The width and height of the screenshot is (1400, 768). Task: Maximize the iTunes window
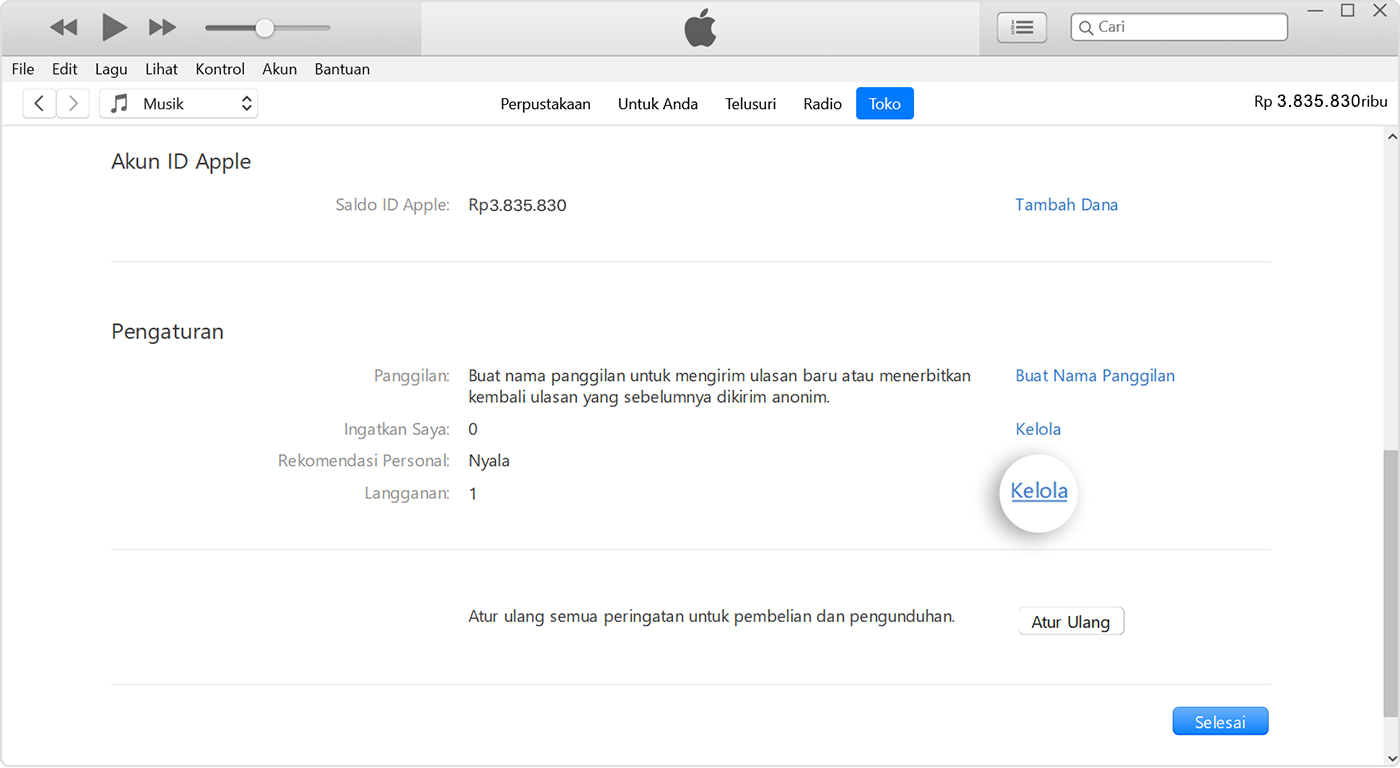(x=1347, y=10)
